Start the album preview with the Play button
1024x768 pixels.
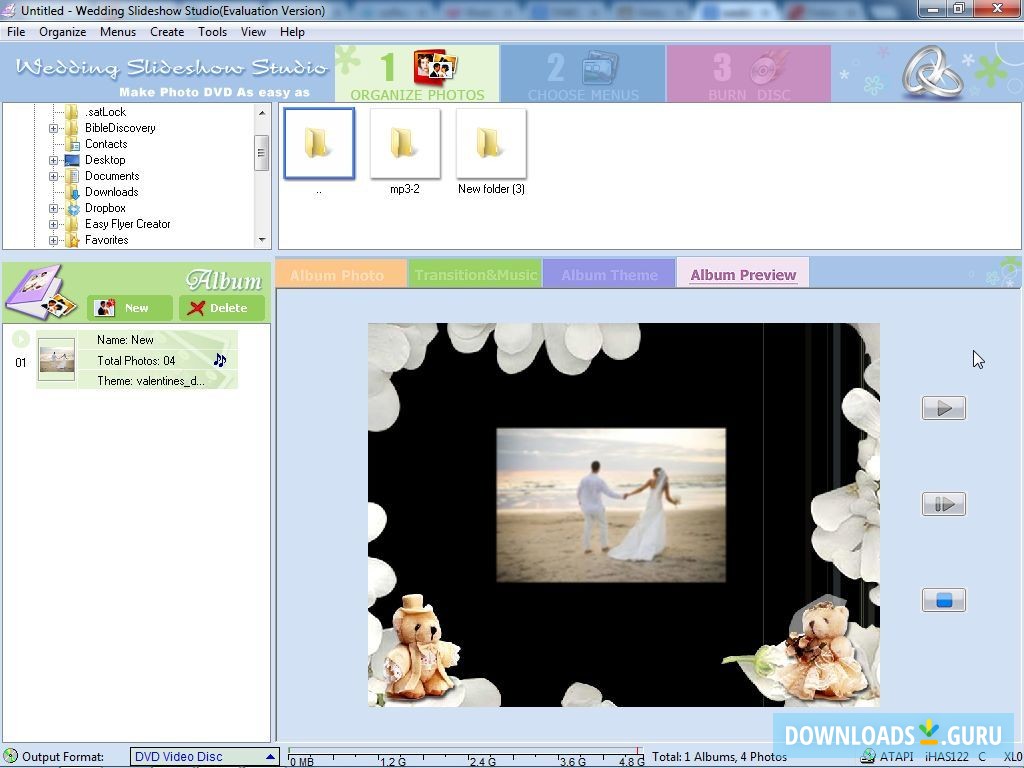(943, 407)
